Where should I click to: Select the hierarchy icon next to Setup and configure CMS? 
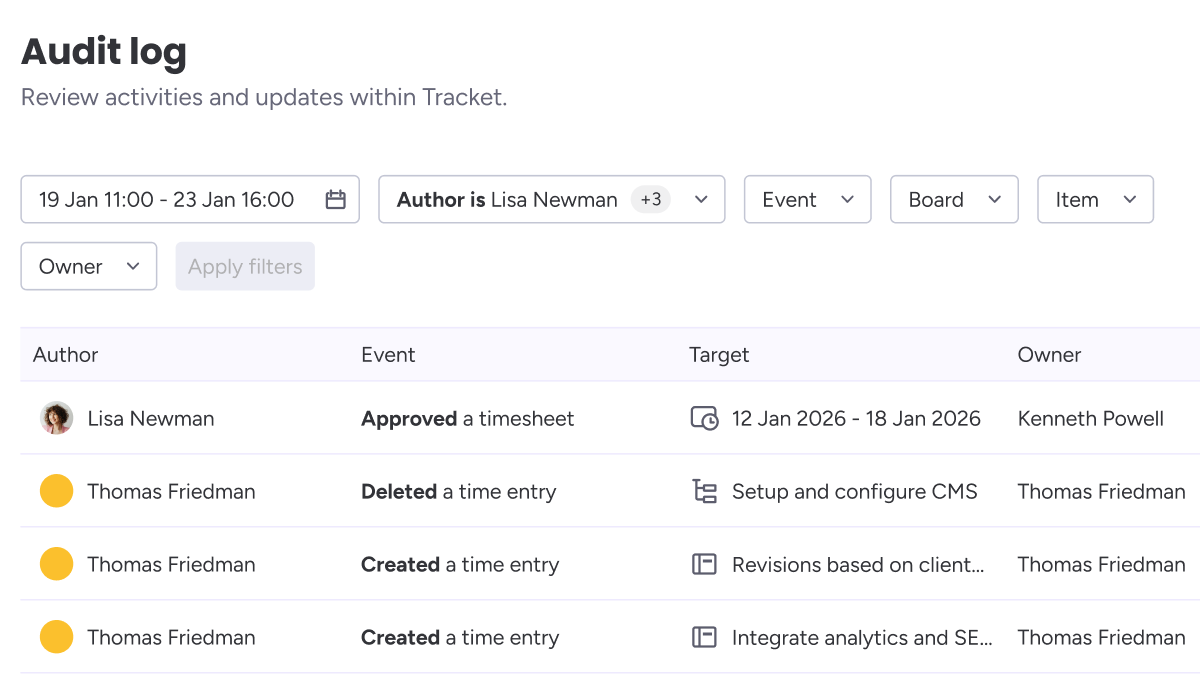pyautogui.click(x=704, y=491)
